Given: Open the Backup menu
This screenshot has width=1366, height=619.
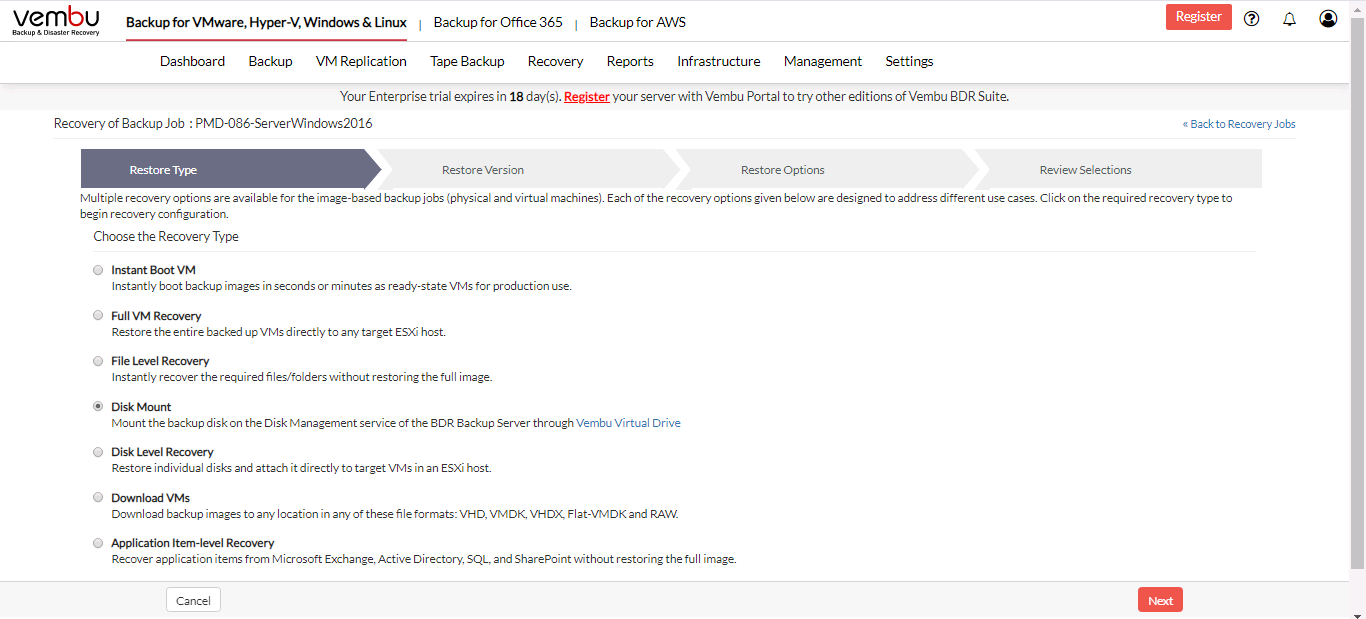Looking at the screenshot, I should pyautogui.click(x=270, y=61).
